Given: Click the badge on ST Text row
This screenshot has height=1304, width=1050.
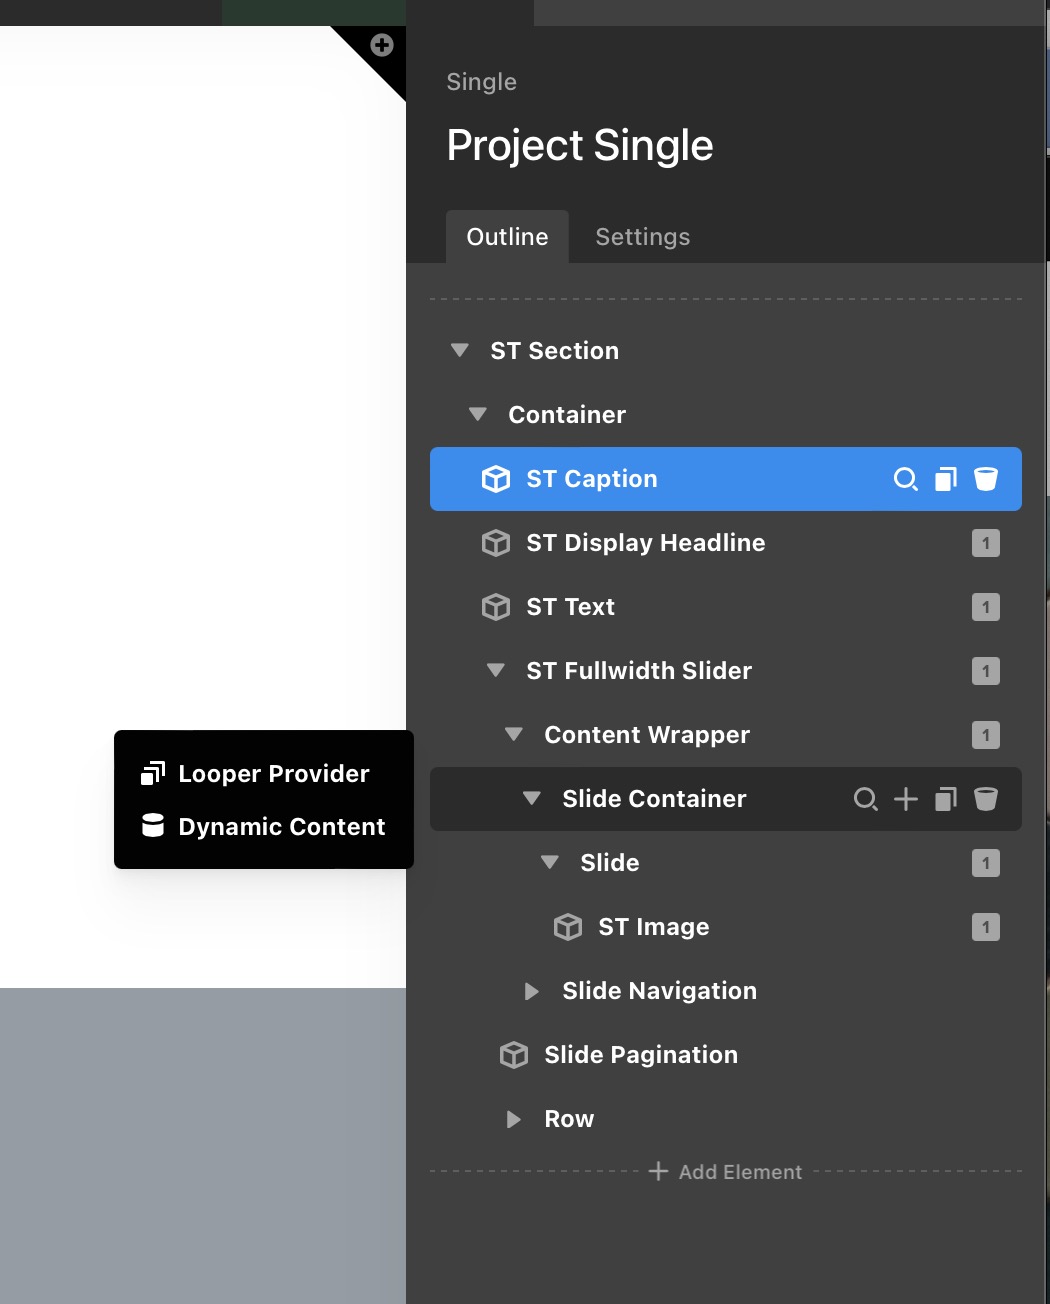Looking at the screenshot, I should coord(986,607).
